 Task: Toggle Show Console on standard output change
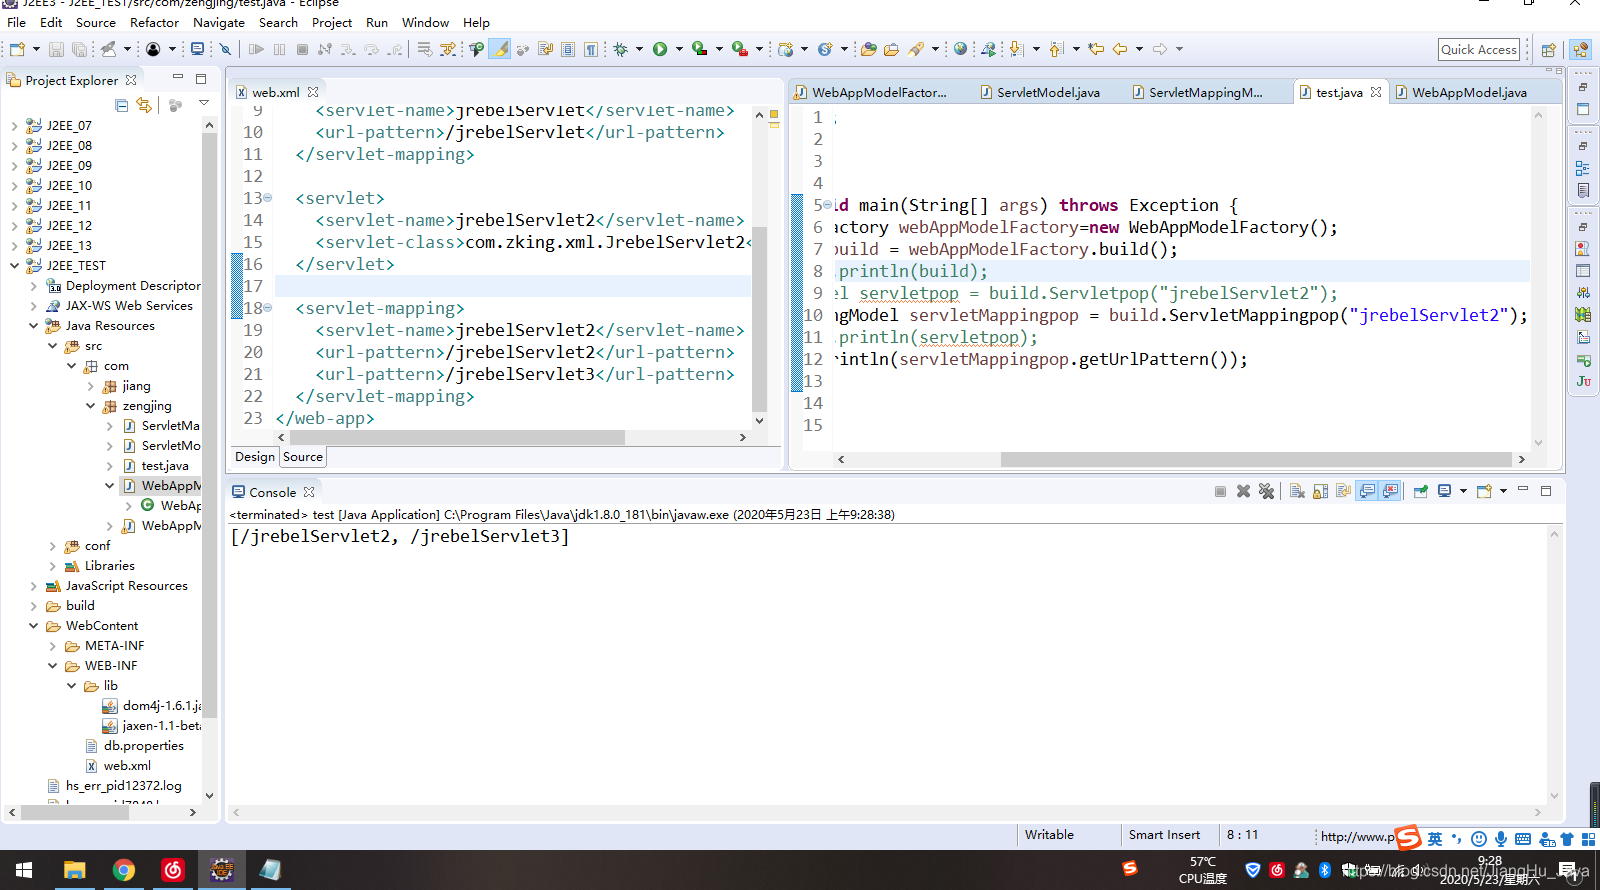click(x=1367, y=491)
